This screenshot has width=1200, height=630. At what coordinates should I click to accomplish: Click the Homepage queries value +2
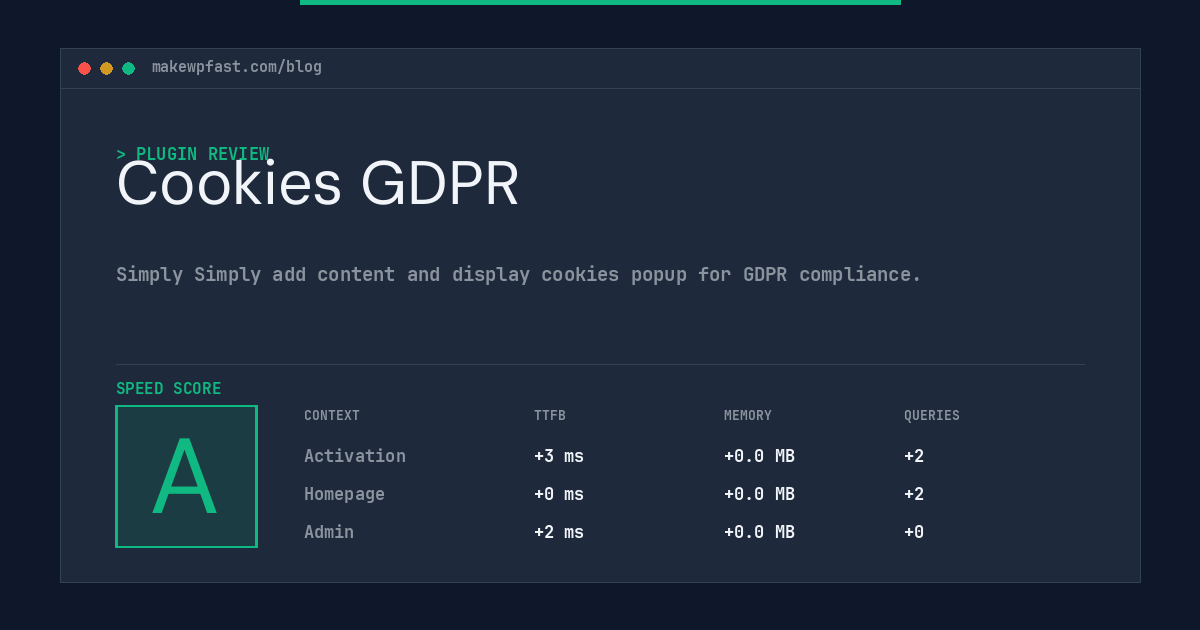tap(914, 494)
